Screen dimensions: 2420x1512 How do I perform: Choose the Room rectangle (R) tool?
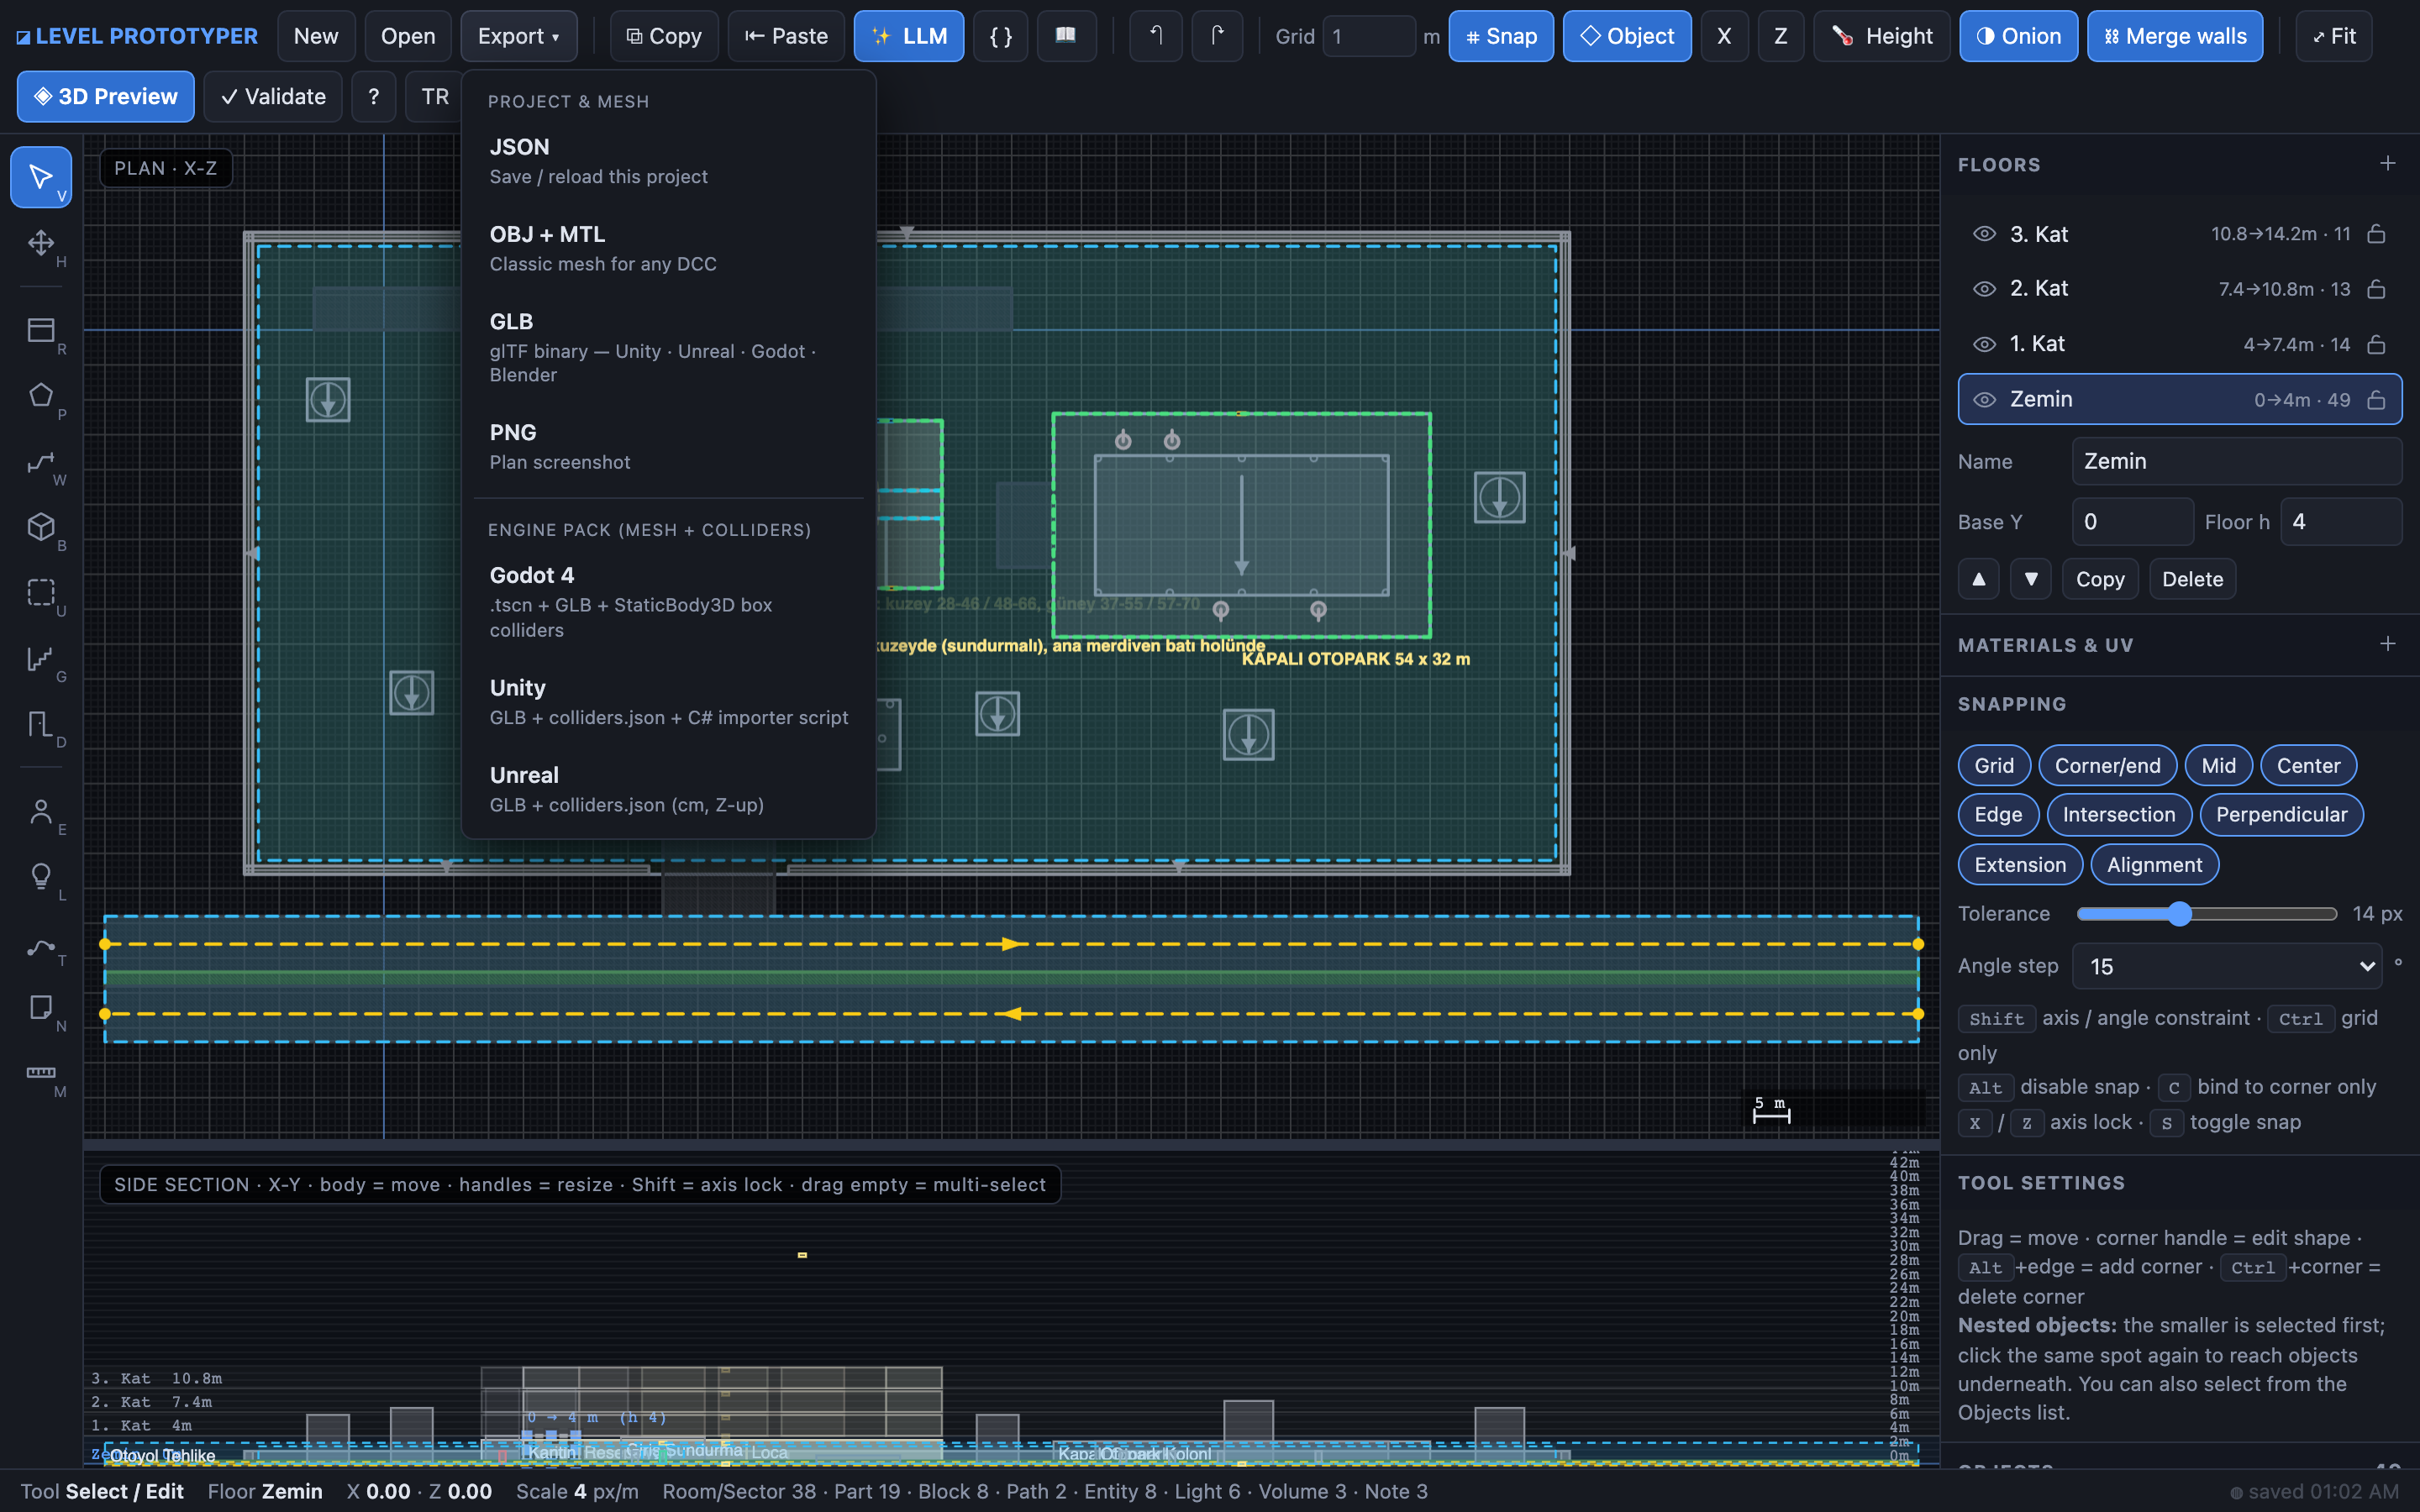point(41,330)
